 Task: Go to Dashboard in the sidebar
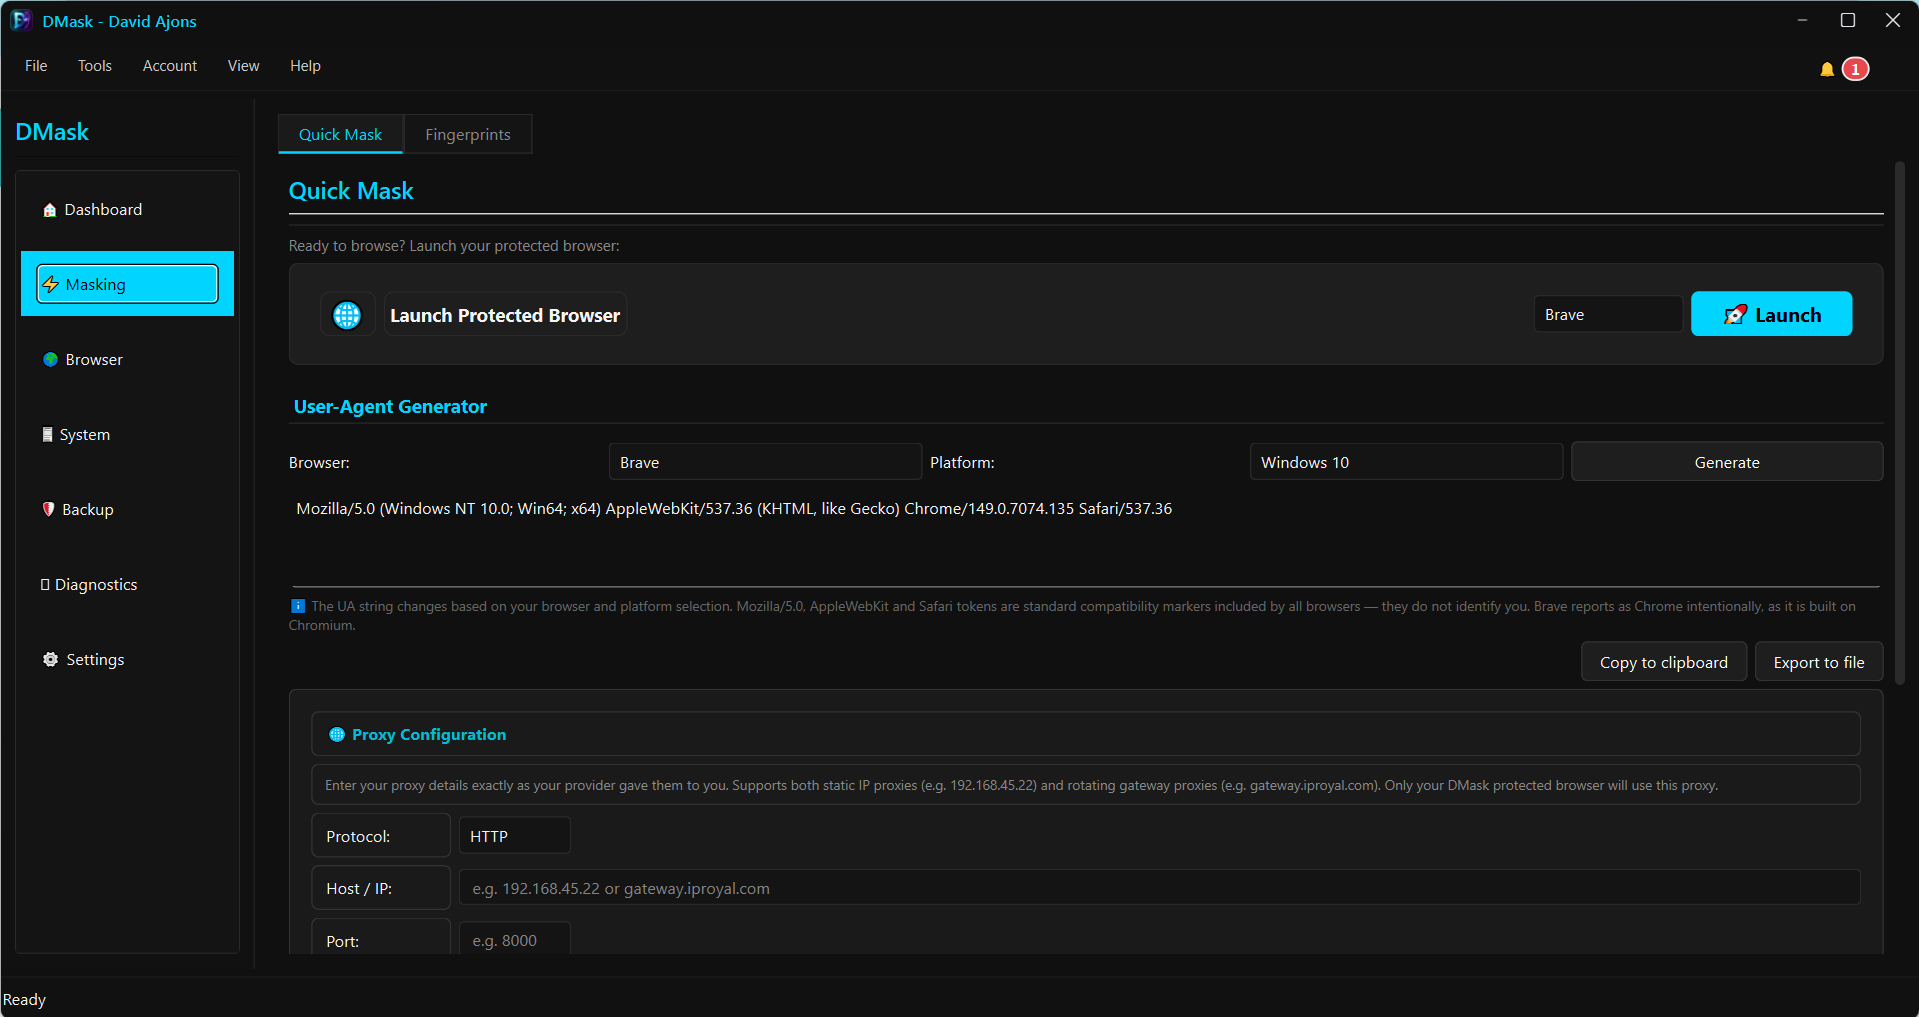(103, 210)
